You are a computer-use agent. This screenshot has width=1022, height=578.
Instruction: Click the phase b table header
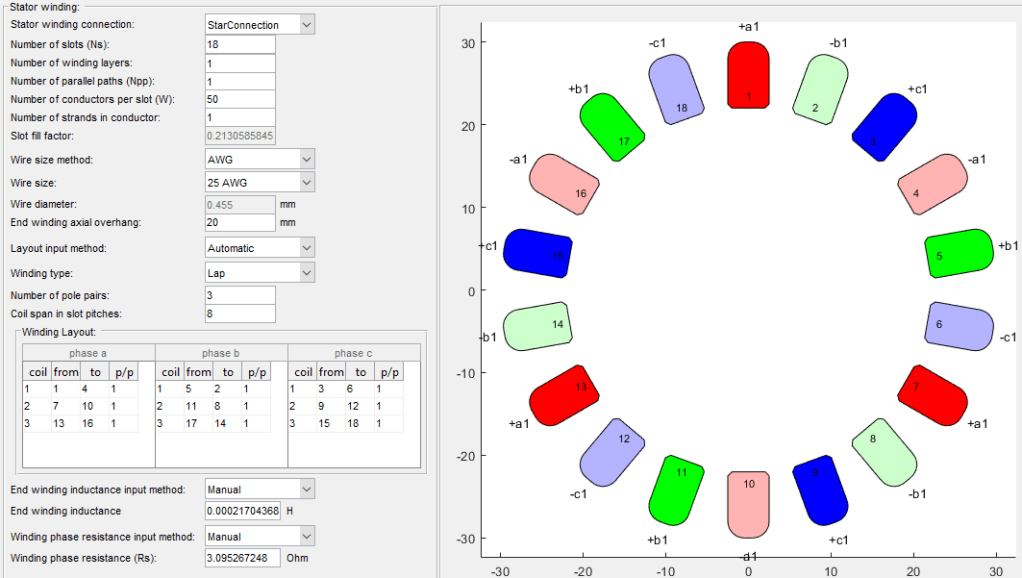pyautogui.click(x=221, y=353)
